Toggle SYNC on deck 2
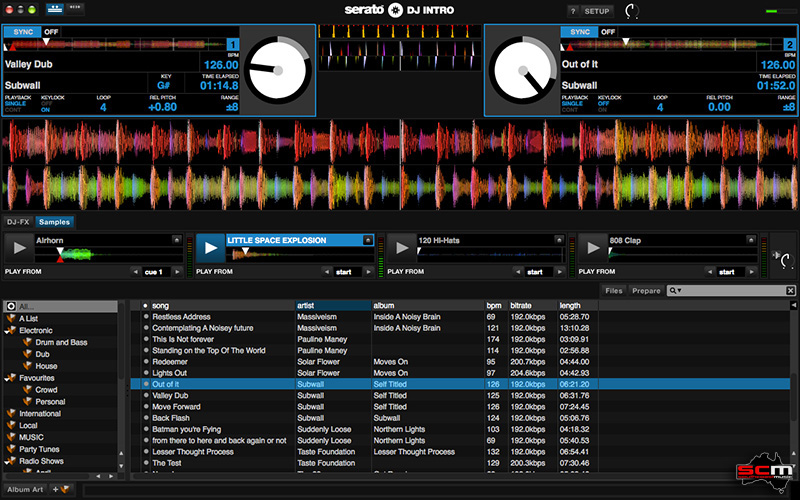The height and width of the screenshot is (500, 800). [x=580, y=32]
